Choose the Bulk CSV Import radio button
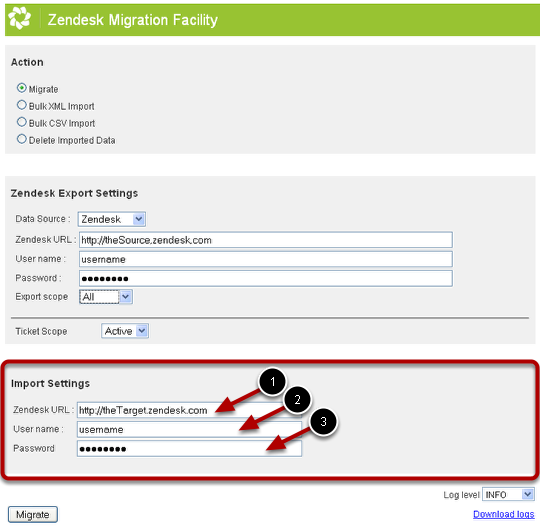Screen dimensions: 540x530 pos(21,122)
